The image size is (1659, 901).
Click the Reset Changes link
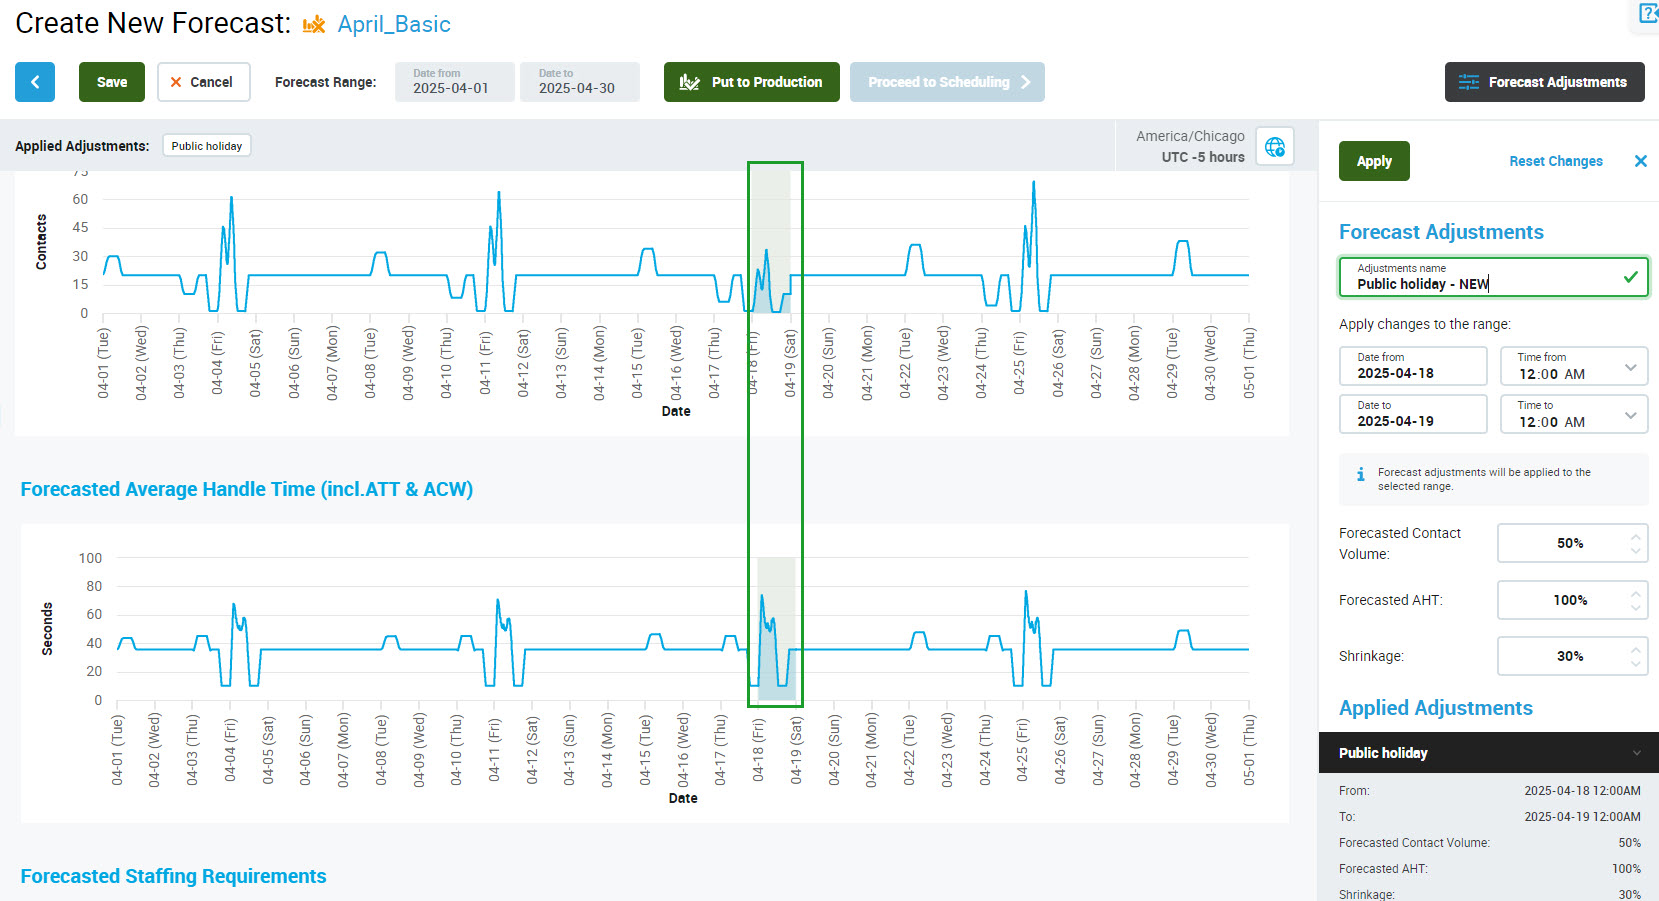tap(1555, 161)
